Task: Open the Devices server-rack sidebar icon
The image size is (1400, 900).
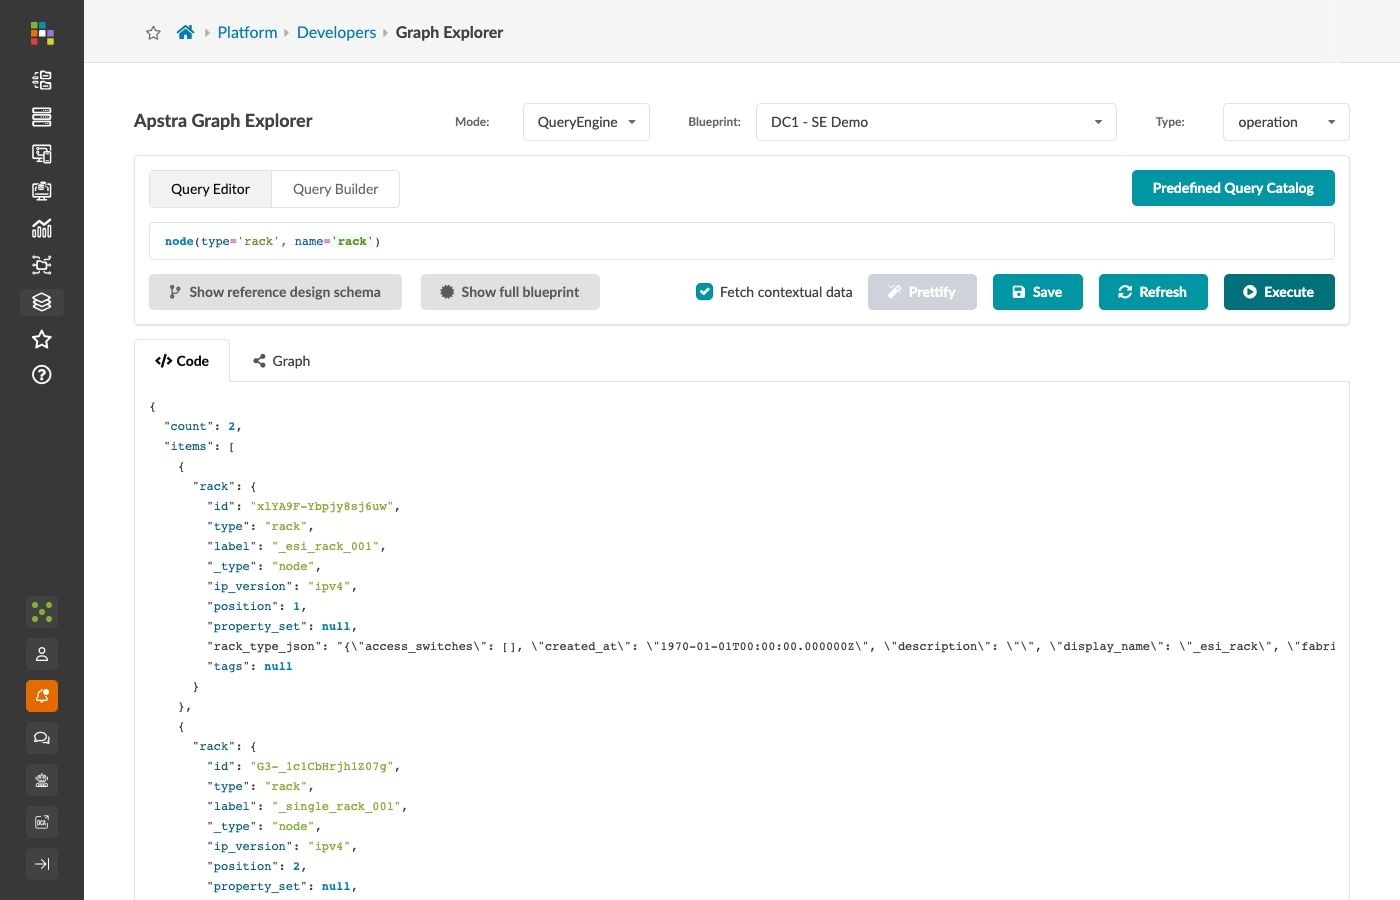Action: (42, 117)
